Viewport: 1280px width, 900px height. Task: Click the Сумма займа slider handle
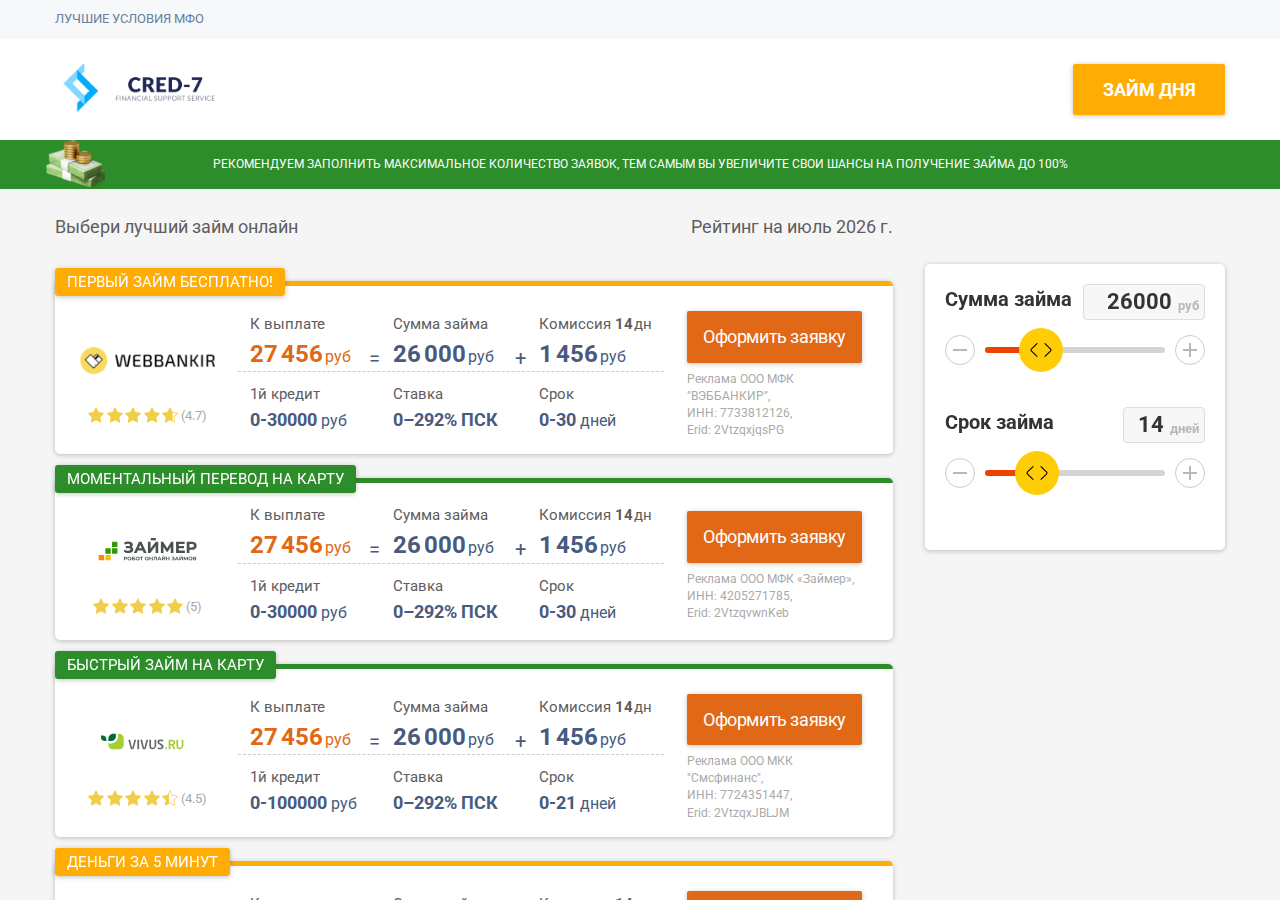[x=1041, y=350]
